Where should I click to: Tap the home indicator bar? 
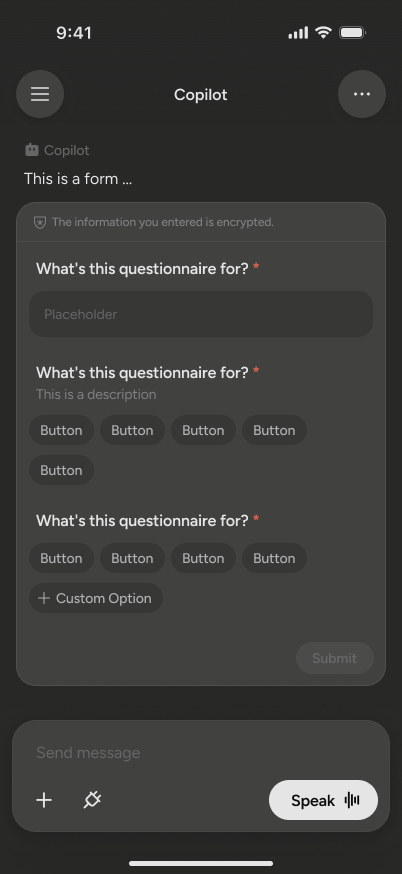coord(201,863)
